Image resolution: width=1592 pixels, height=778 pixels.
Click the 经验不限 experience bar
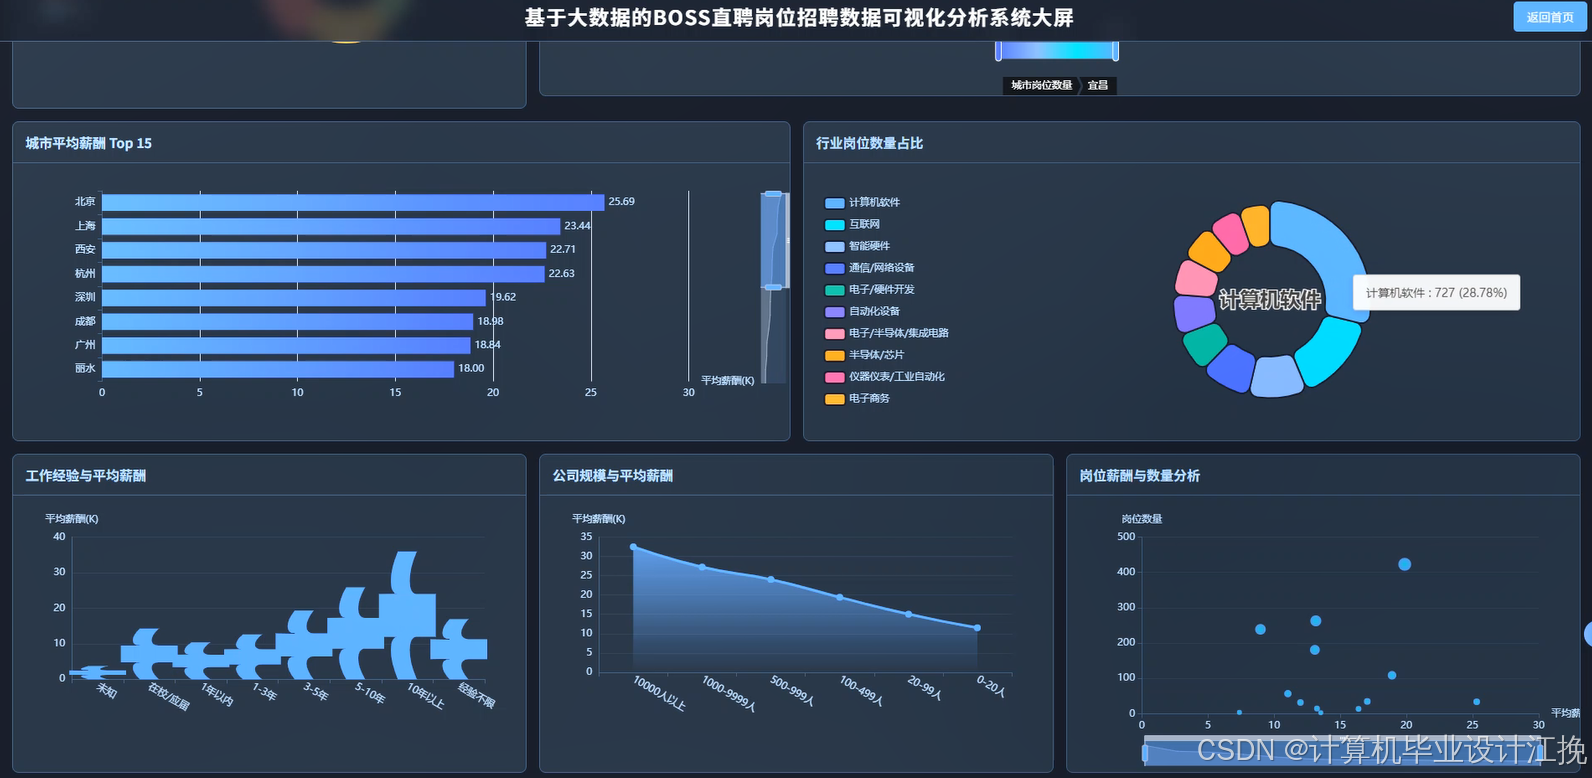[459, 649]
